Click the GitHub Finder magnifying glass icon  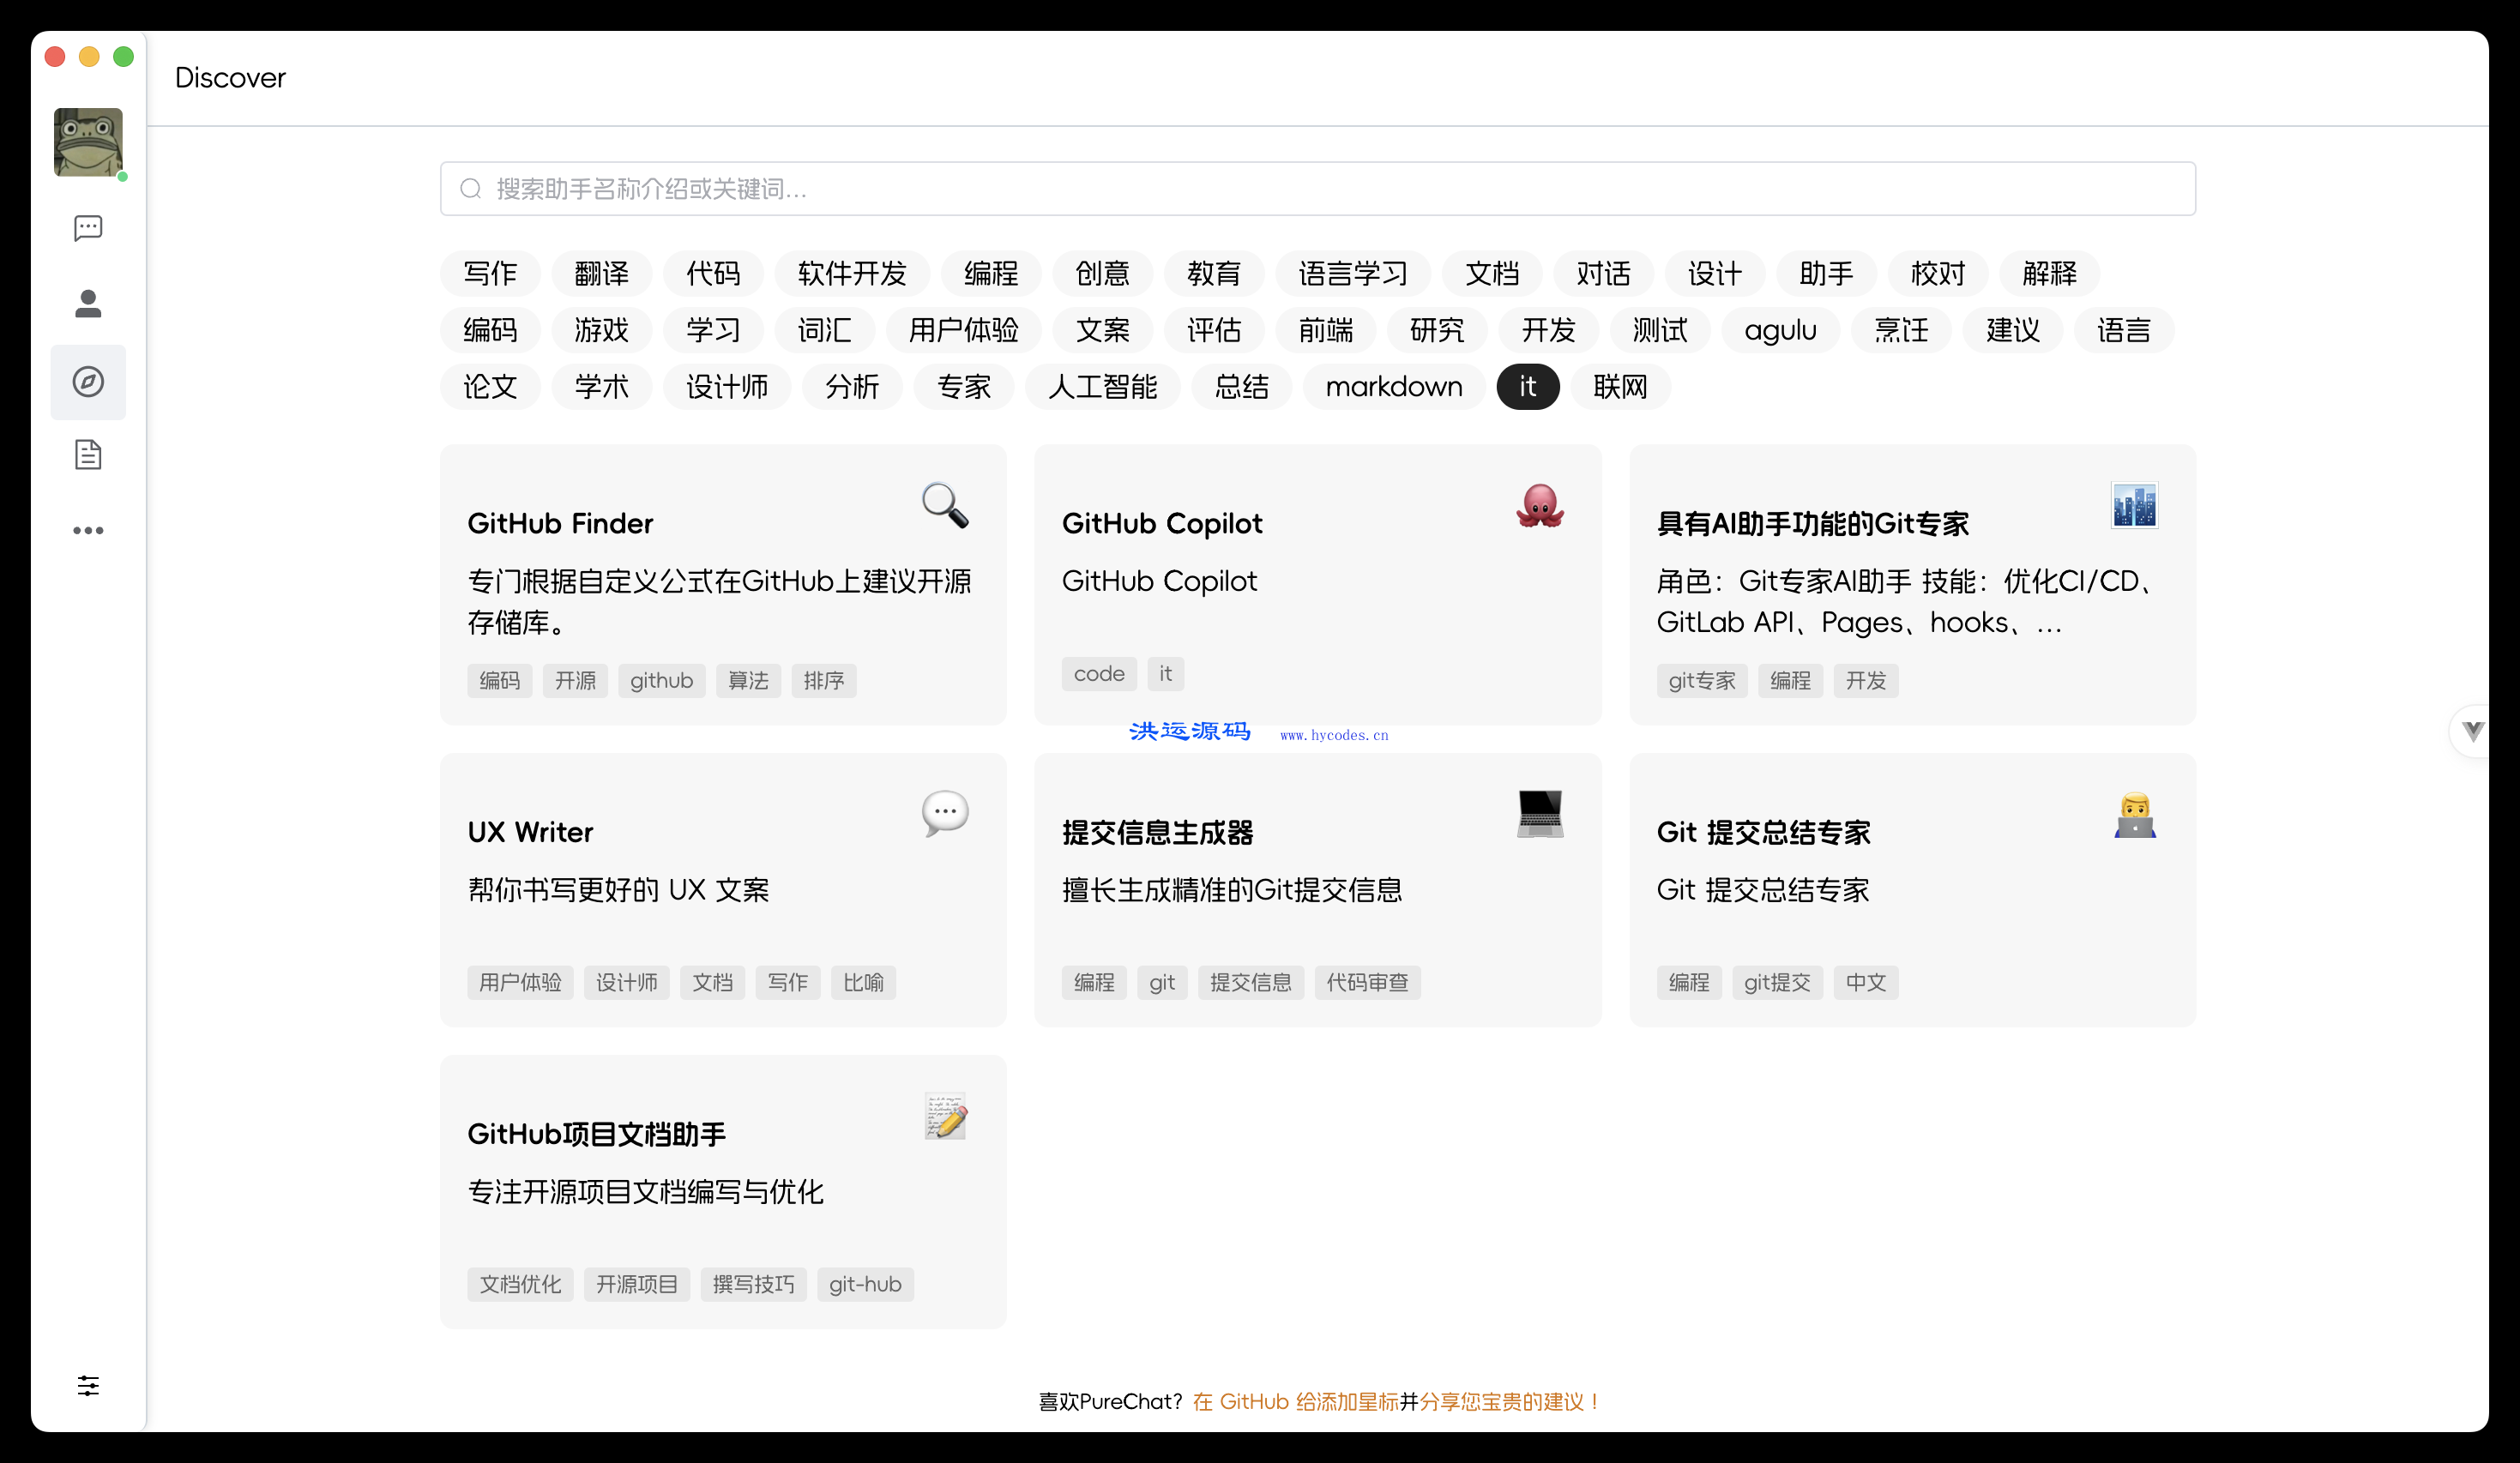(x=944, y=506)
